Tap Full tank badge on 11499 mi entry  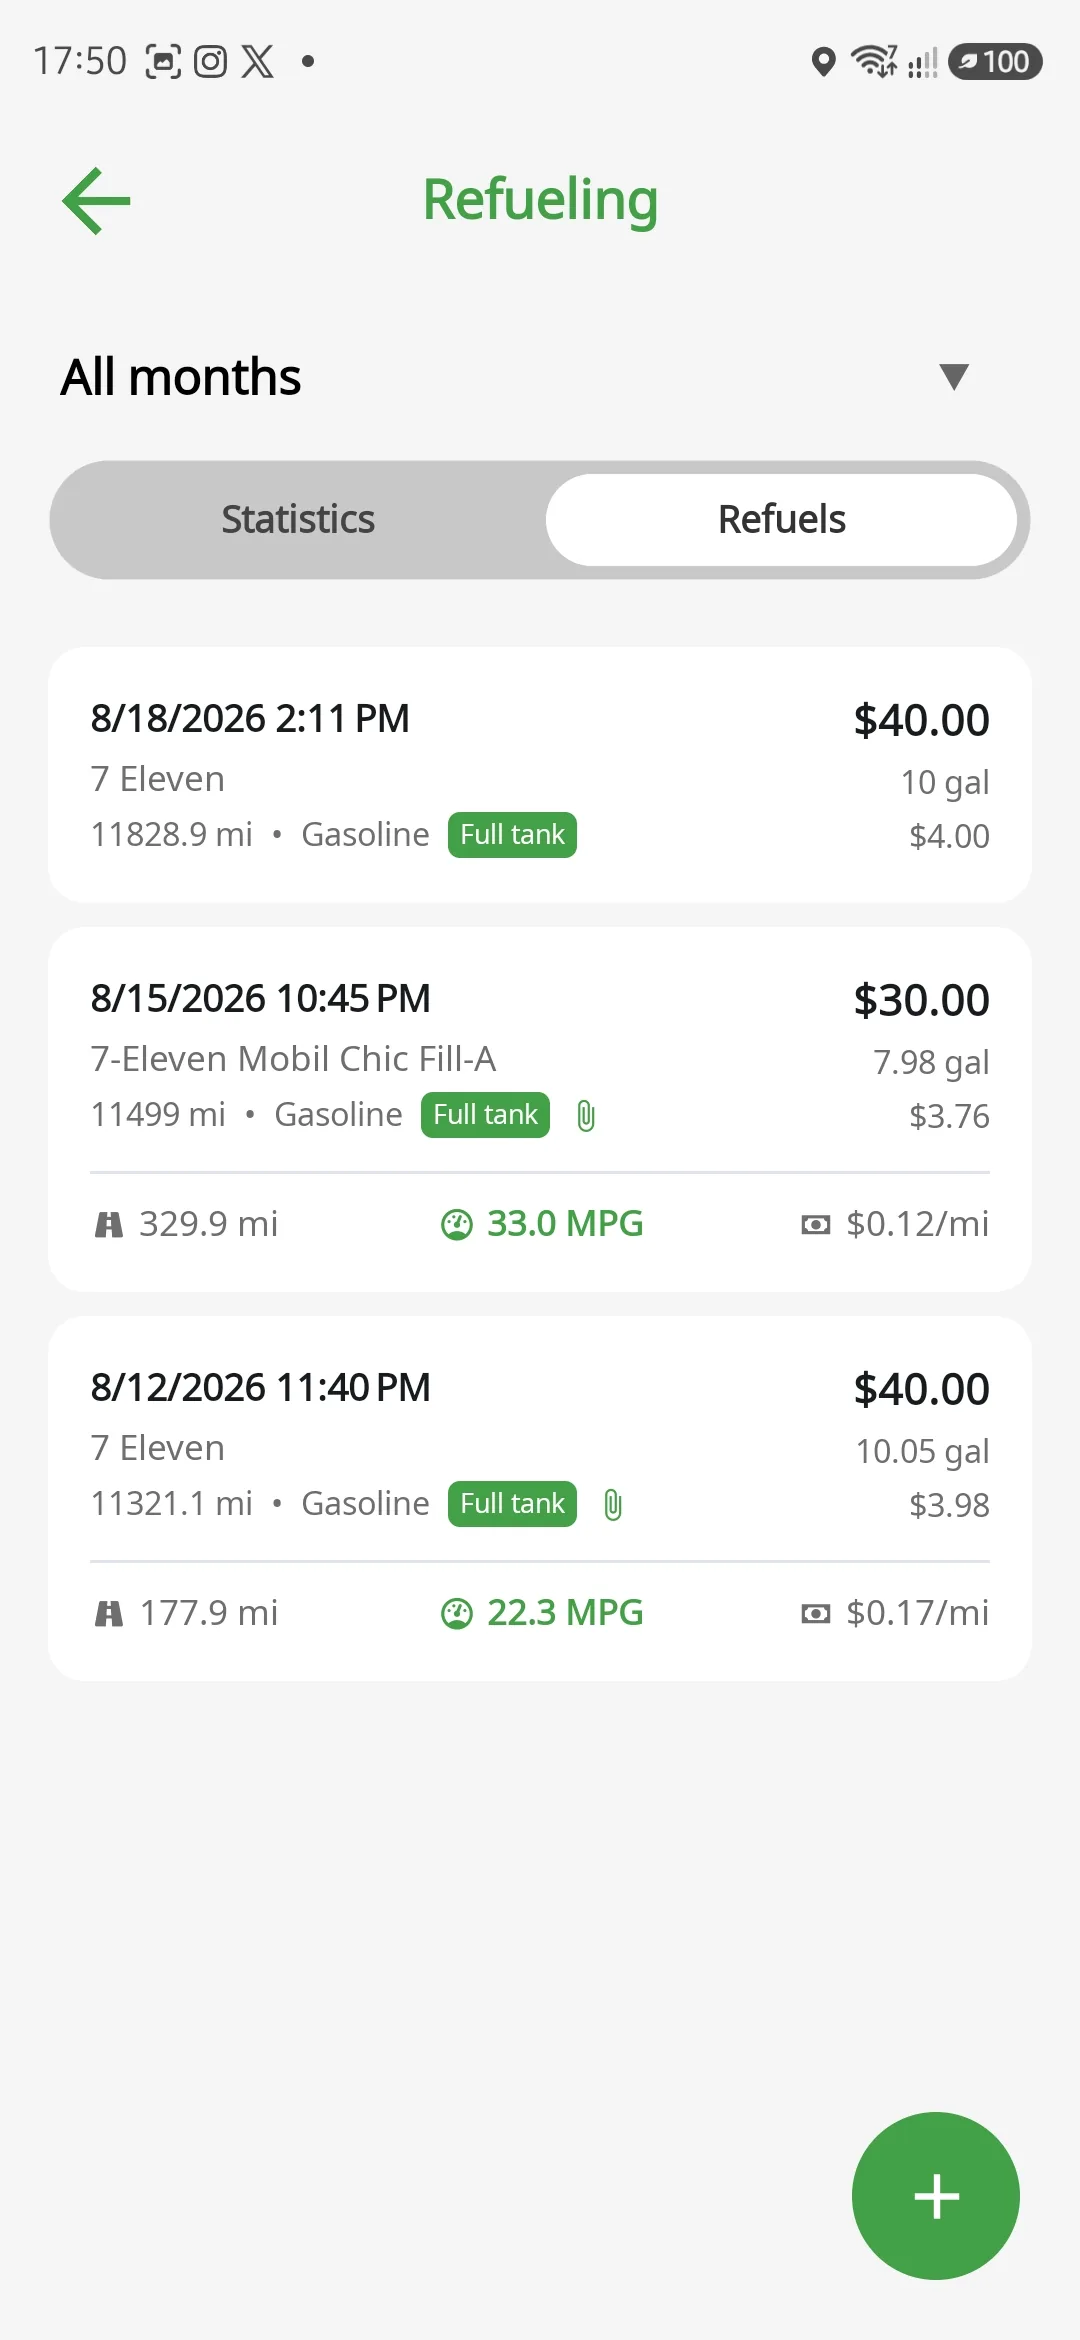(x=485, y=1115)
